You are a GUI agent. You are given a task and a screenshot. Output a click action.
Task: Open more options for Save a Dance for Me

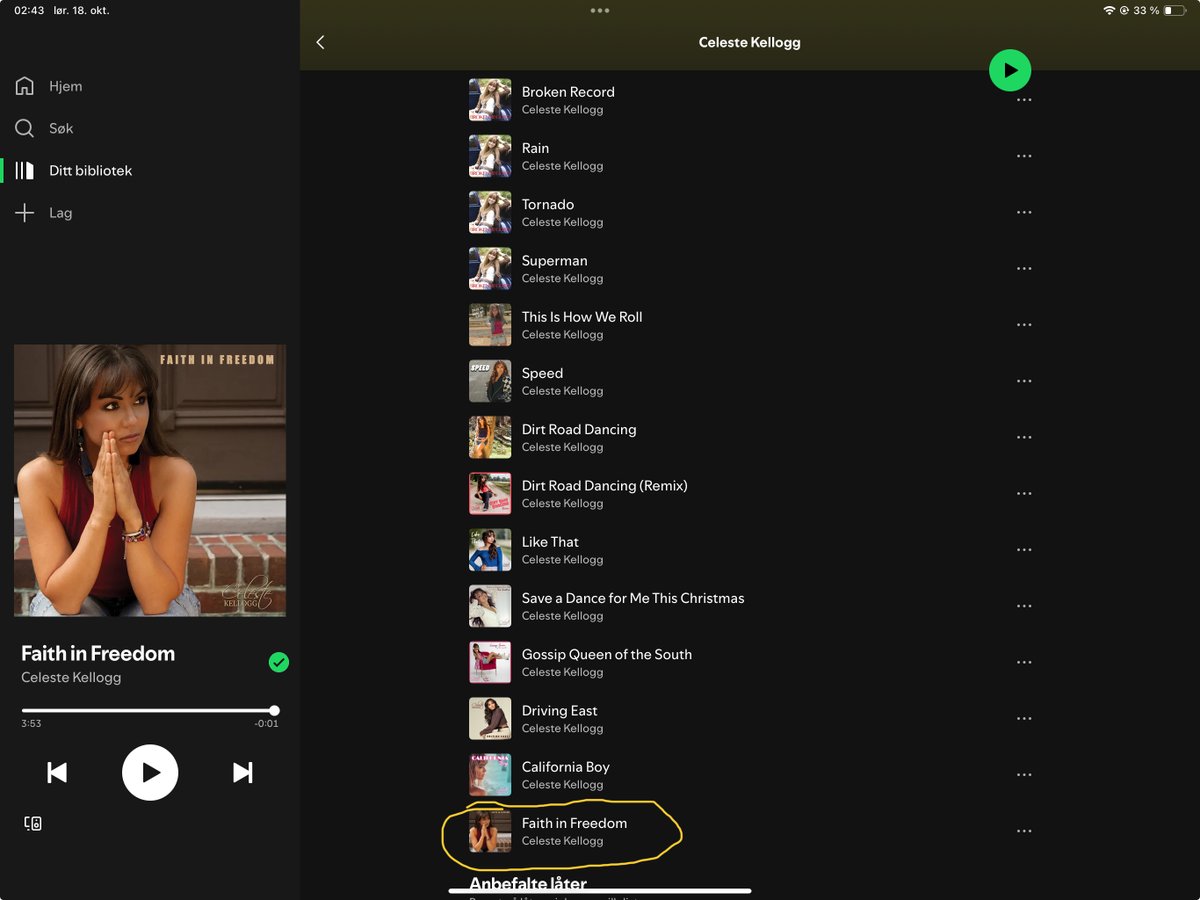coord(1024,606)
